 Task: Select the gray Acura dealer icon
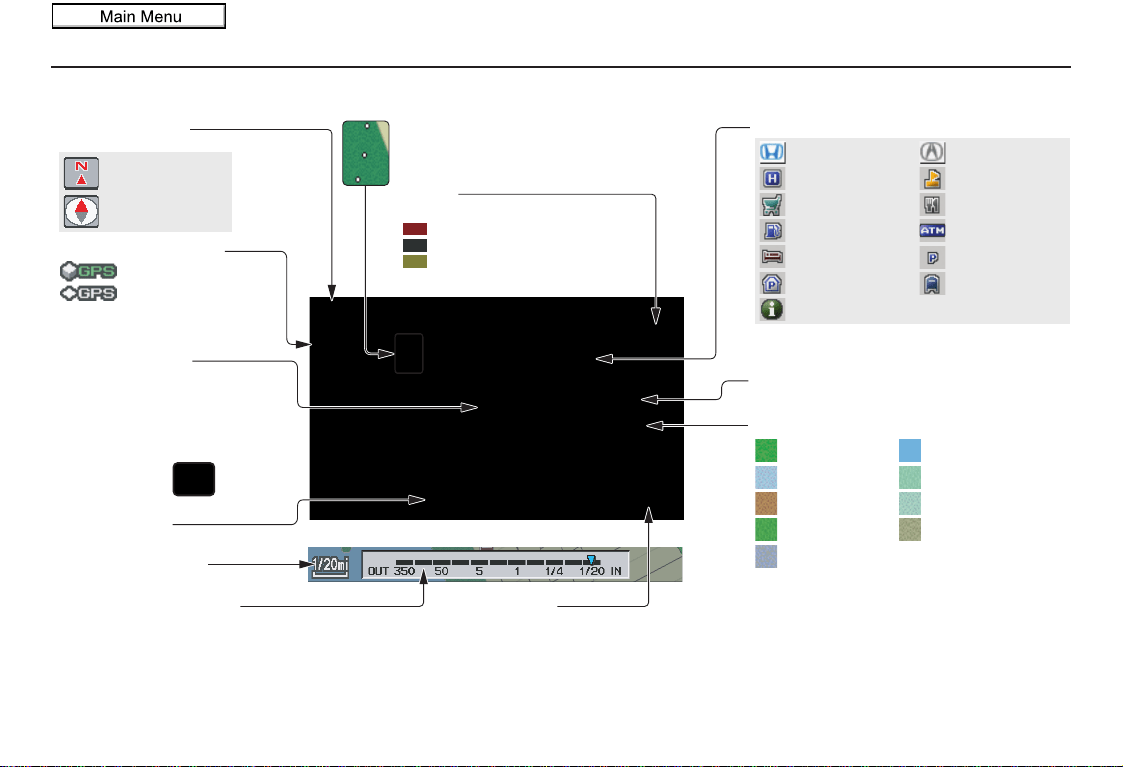click(x=932, y=152)
